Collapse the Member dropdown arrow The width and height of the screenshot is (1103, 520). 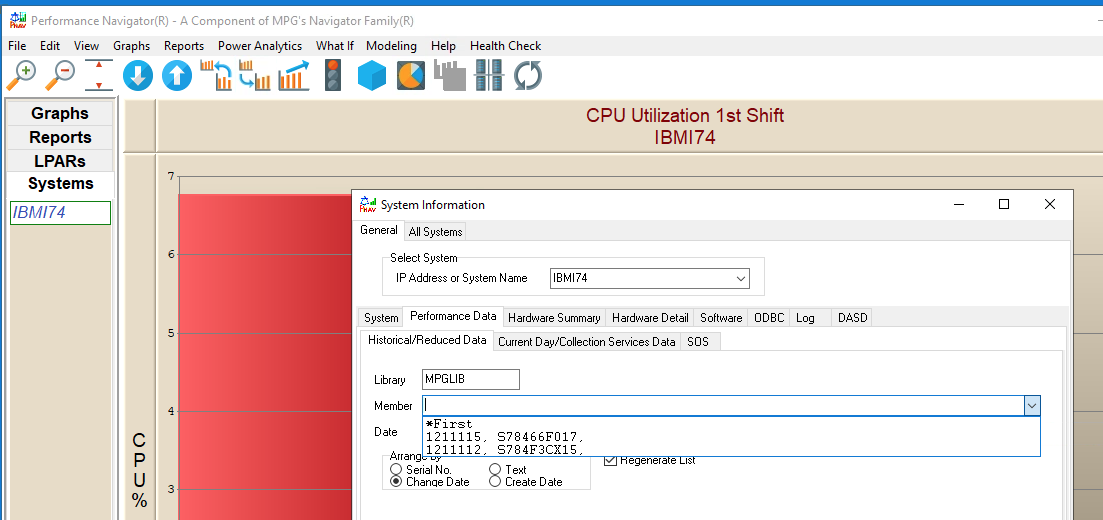click(1032, 406)
